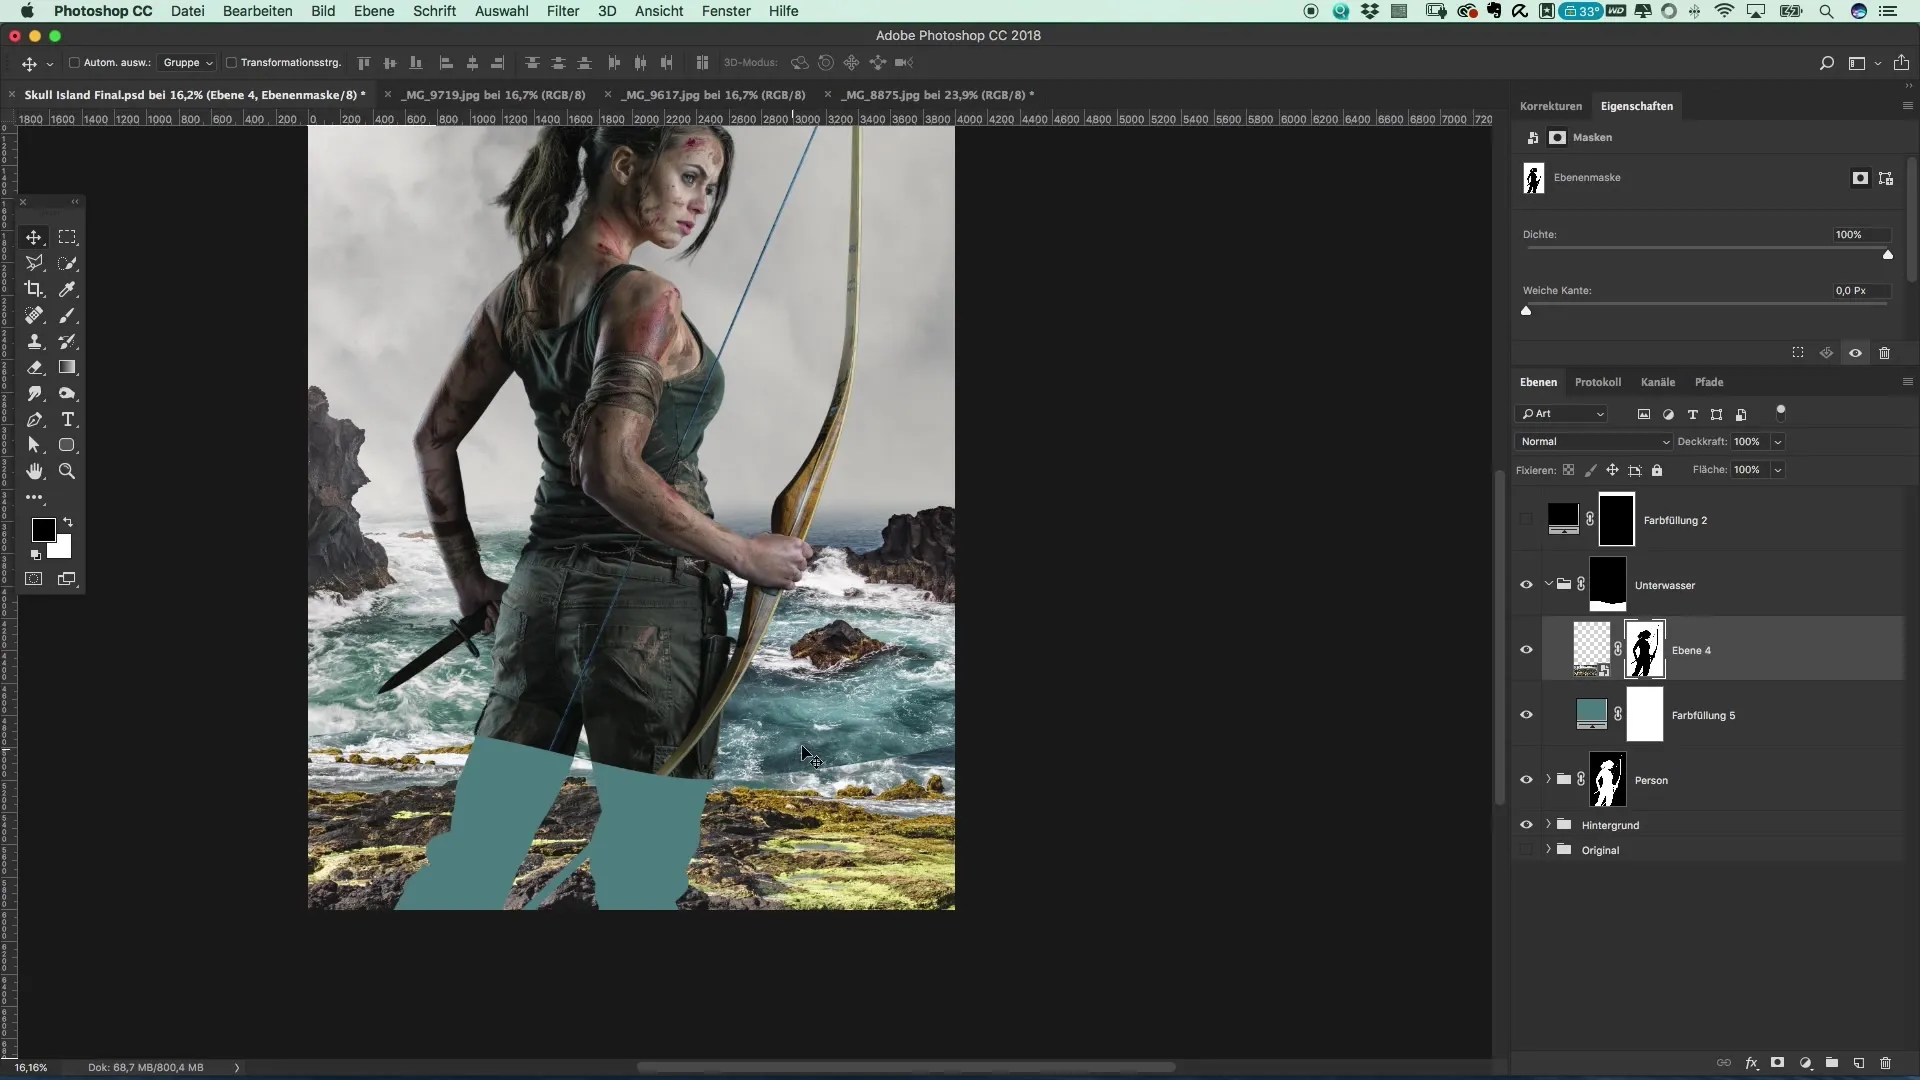The image size is (1920, 1080).
Task: Select the Quick Selection tool
Action: (x=67, y=263)
